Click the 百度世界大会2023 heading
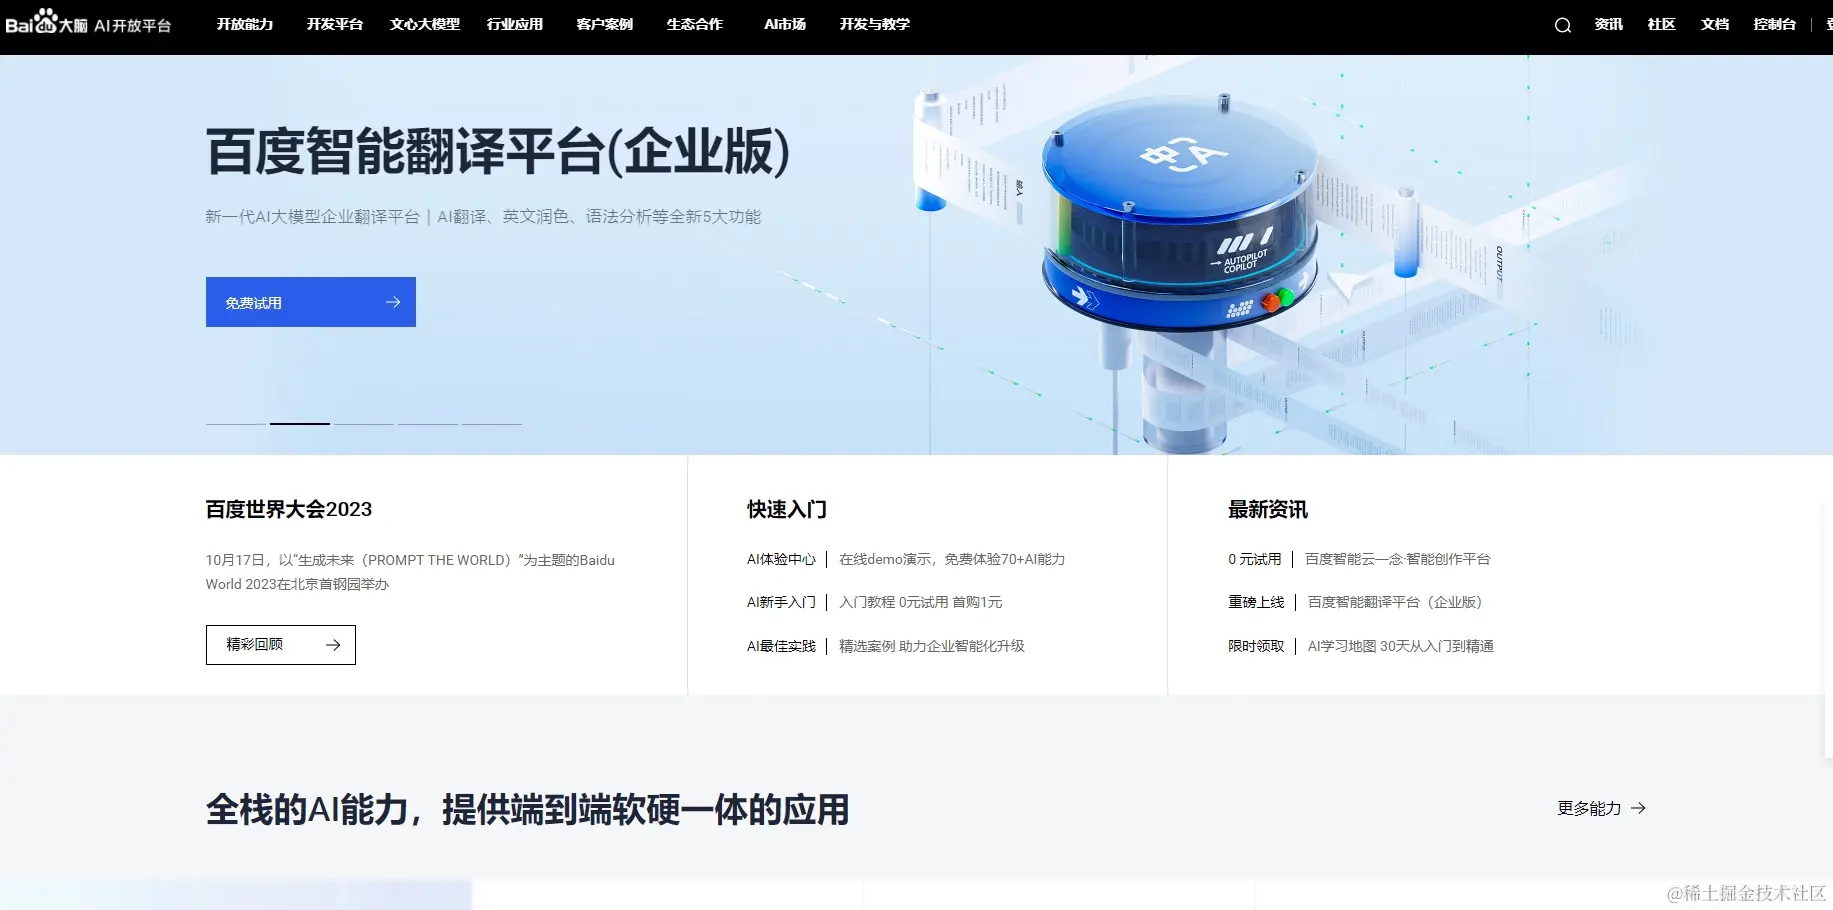 [x=288, y=509]
